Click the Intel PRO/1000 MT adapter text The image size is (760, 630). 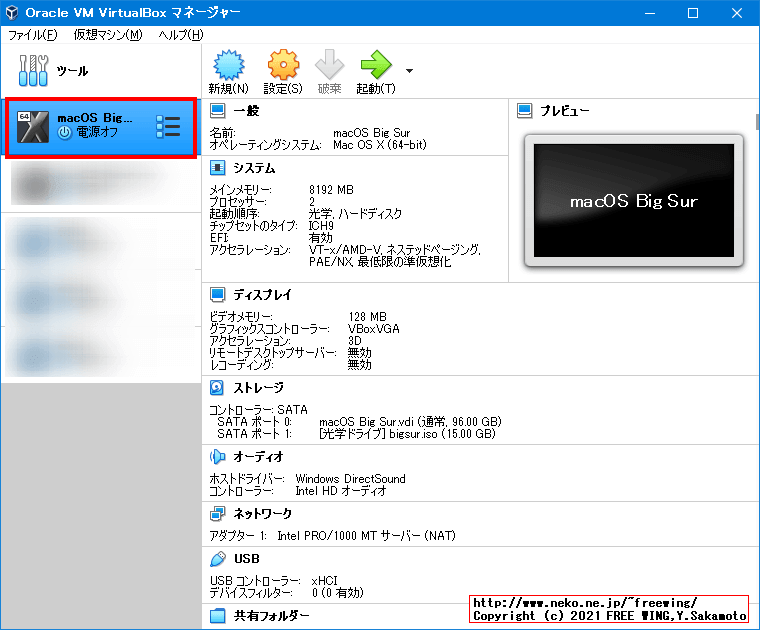coord(366,536)
